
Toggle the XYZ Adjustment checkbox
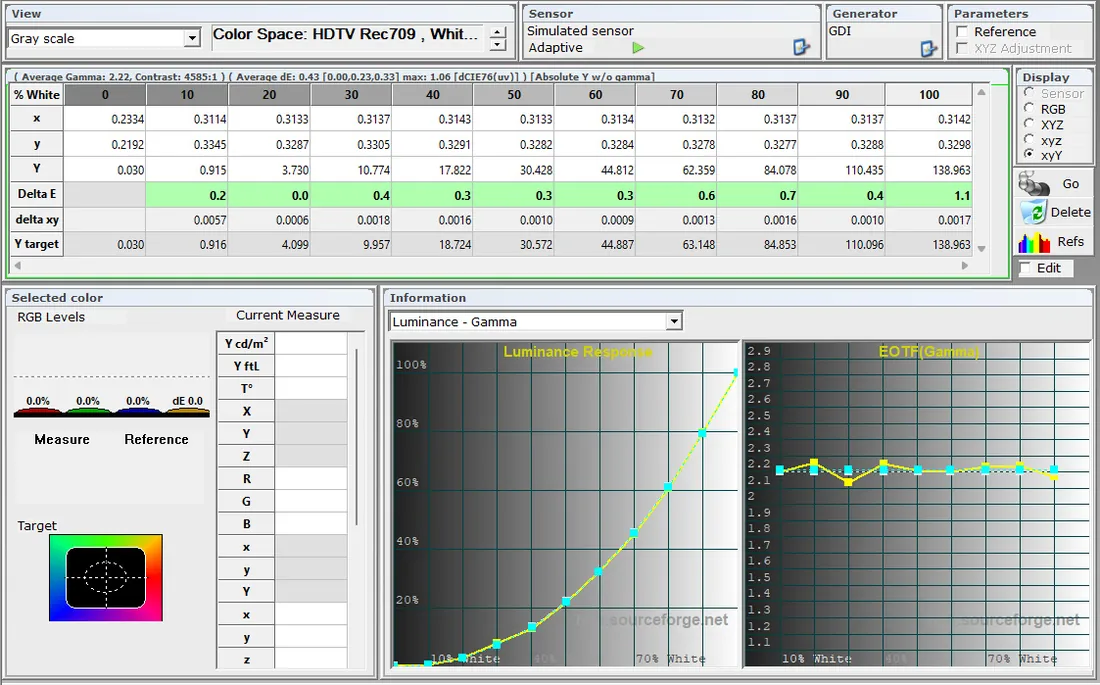click(962, 48)
